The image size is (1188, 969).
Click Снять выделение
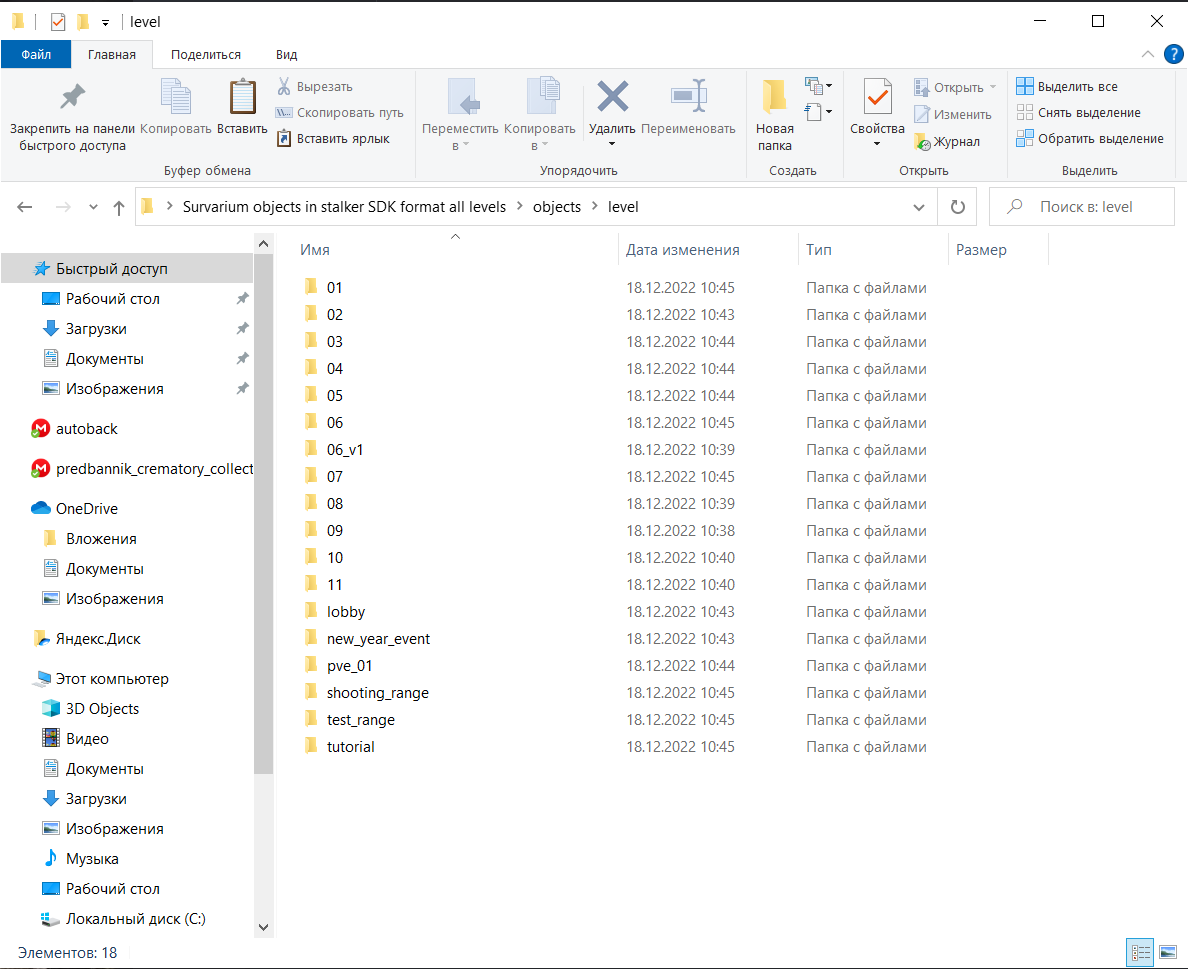[x=1078, y=112]
